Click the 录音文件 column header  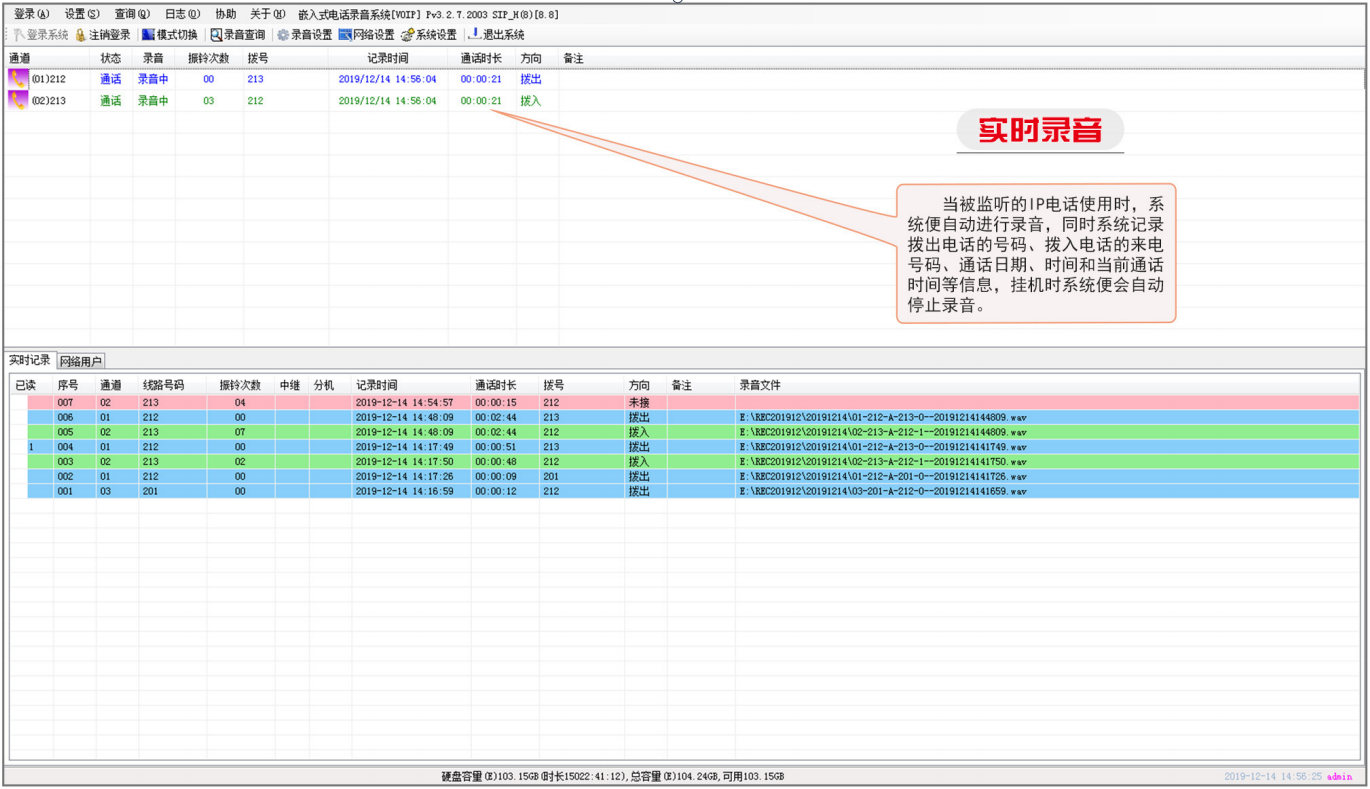760,385
